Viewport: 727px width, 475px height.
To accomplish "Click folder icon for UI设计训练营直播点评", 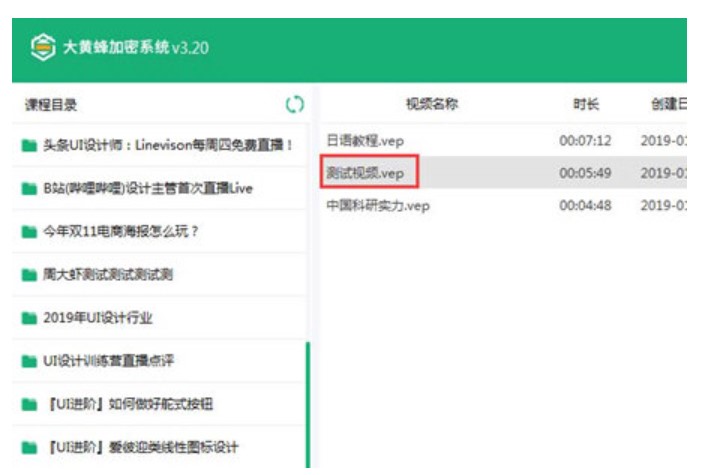I will pyautogui.click(x=29, y=360).
